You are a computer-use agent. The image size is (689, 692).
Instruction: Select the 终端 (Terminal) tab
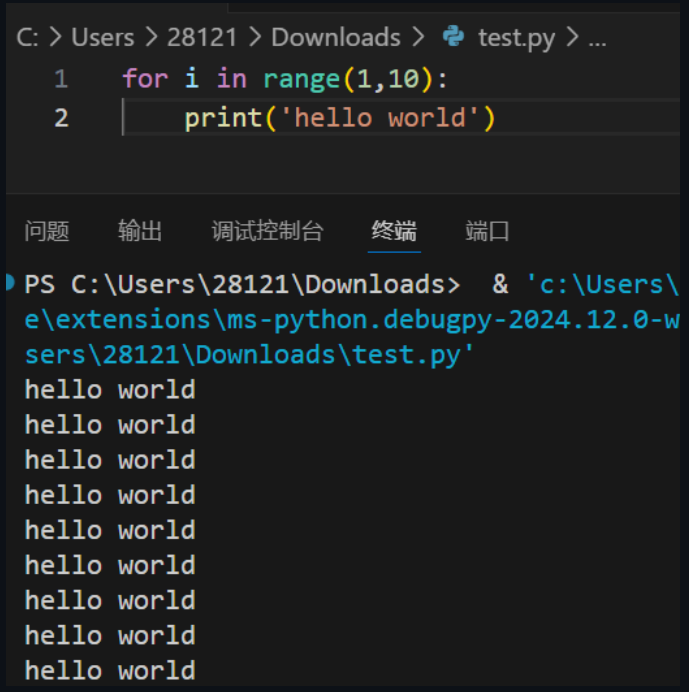394,231
